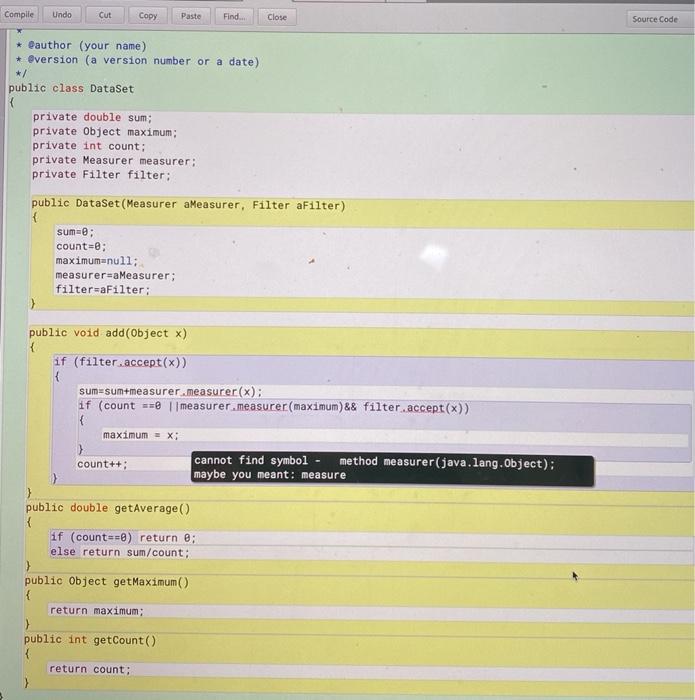This screenshot has height=700, width=695.
Task: Click line 'count++;'
Action: [x=102, y=464]
